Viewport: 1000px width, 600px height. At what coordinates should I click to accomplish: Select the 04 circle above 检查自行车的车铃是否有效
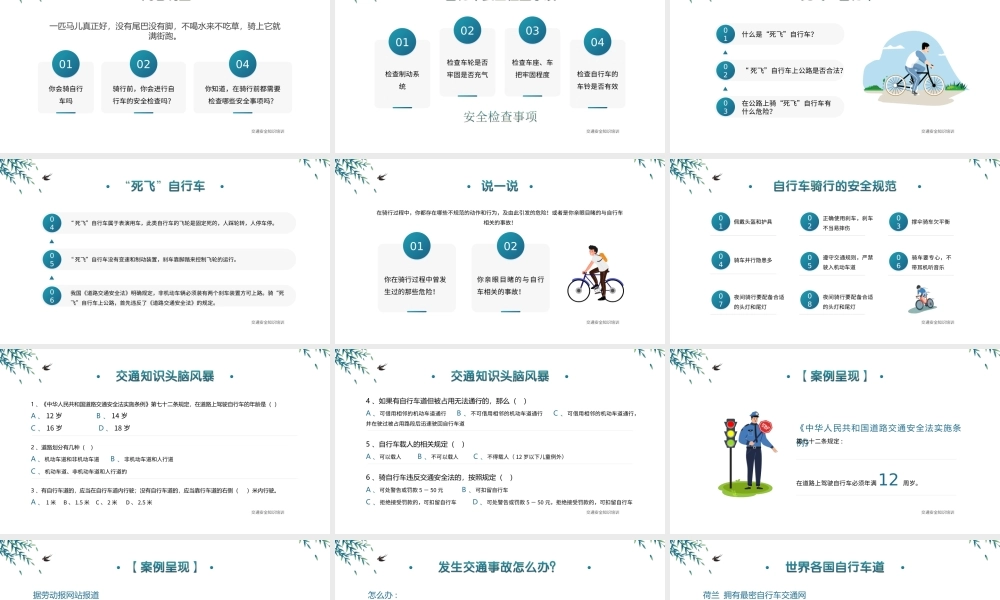[597, 42]
